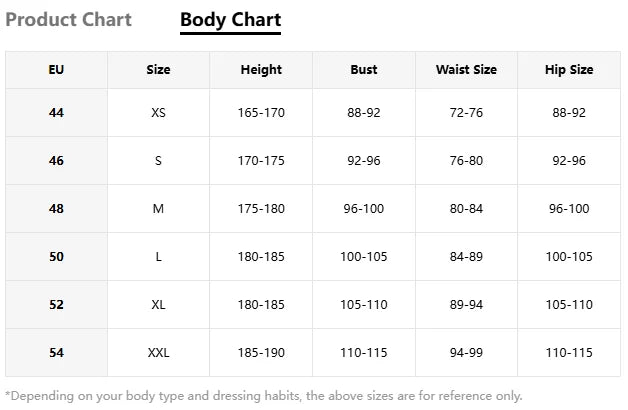Click the reference-only disclaimer note

pos(264,396)
